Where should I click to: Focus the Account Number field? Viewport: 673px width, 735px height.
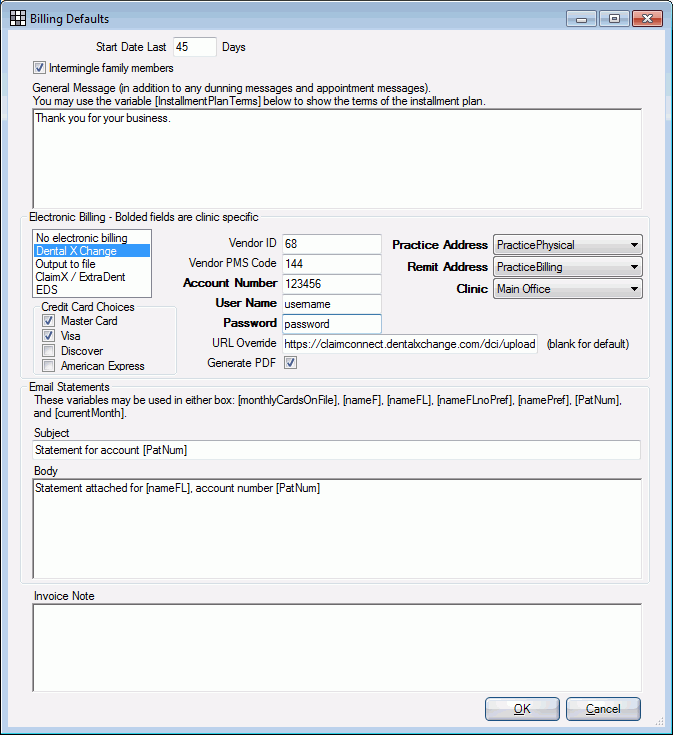[x=332, y=284]
